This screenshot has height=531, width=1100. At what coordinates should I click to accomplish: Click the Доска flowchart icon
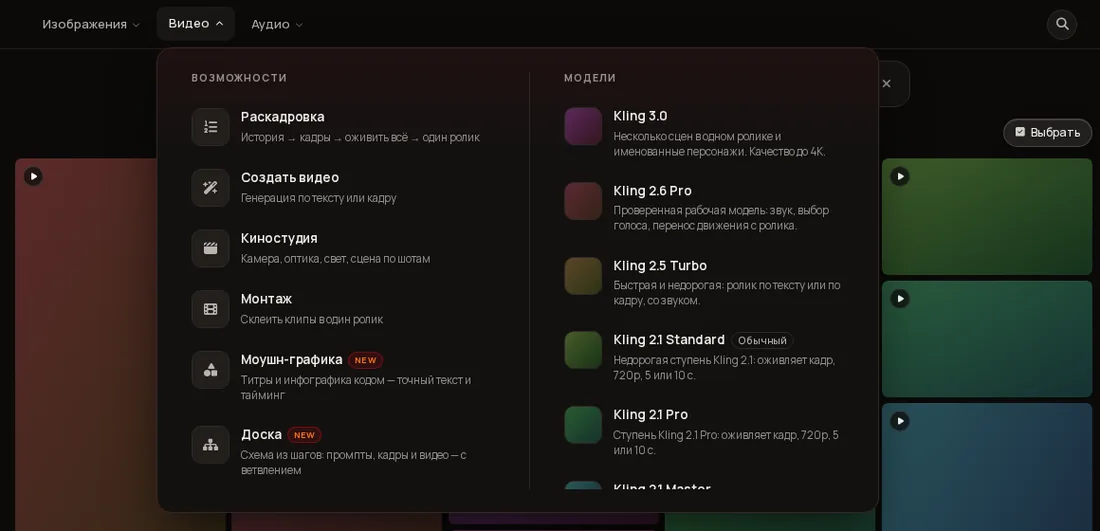[210, 445]
